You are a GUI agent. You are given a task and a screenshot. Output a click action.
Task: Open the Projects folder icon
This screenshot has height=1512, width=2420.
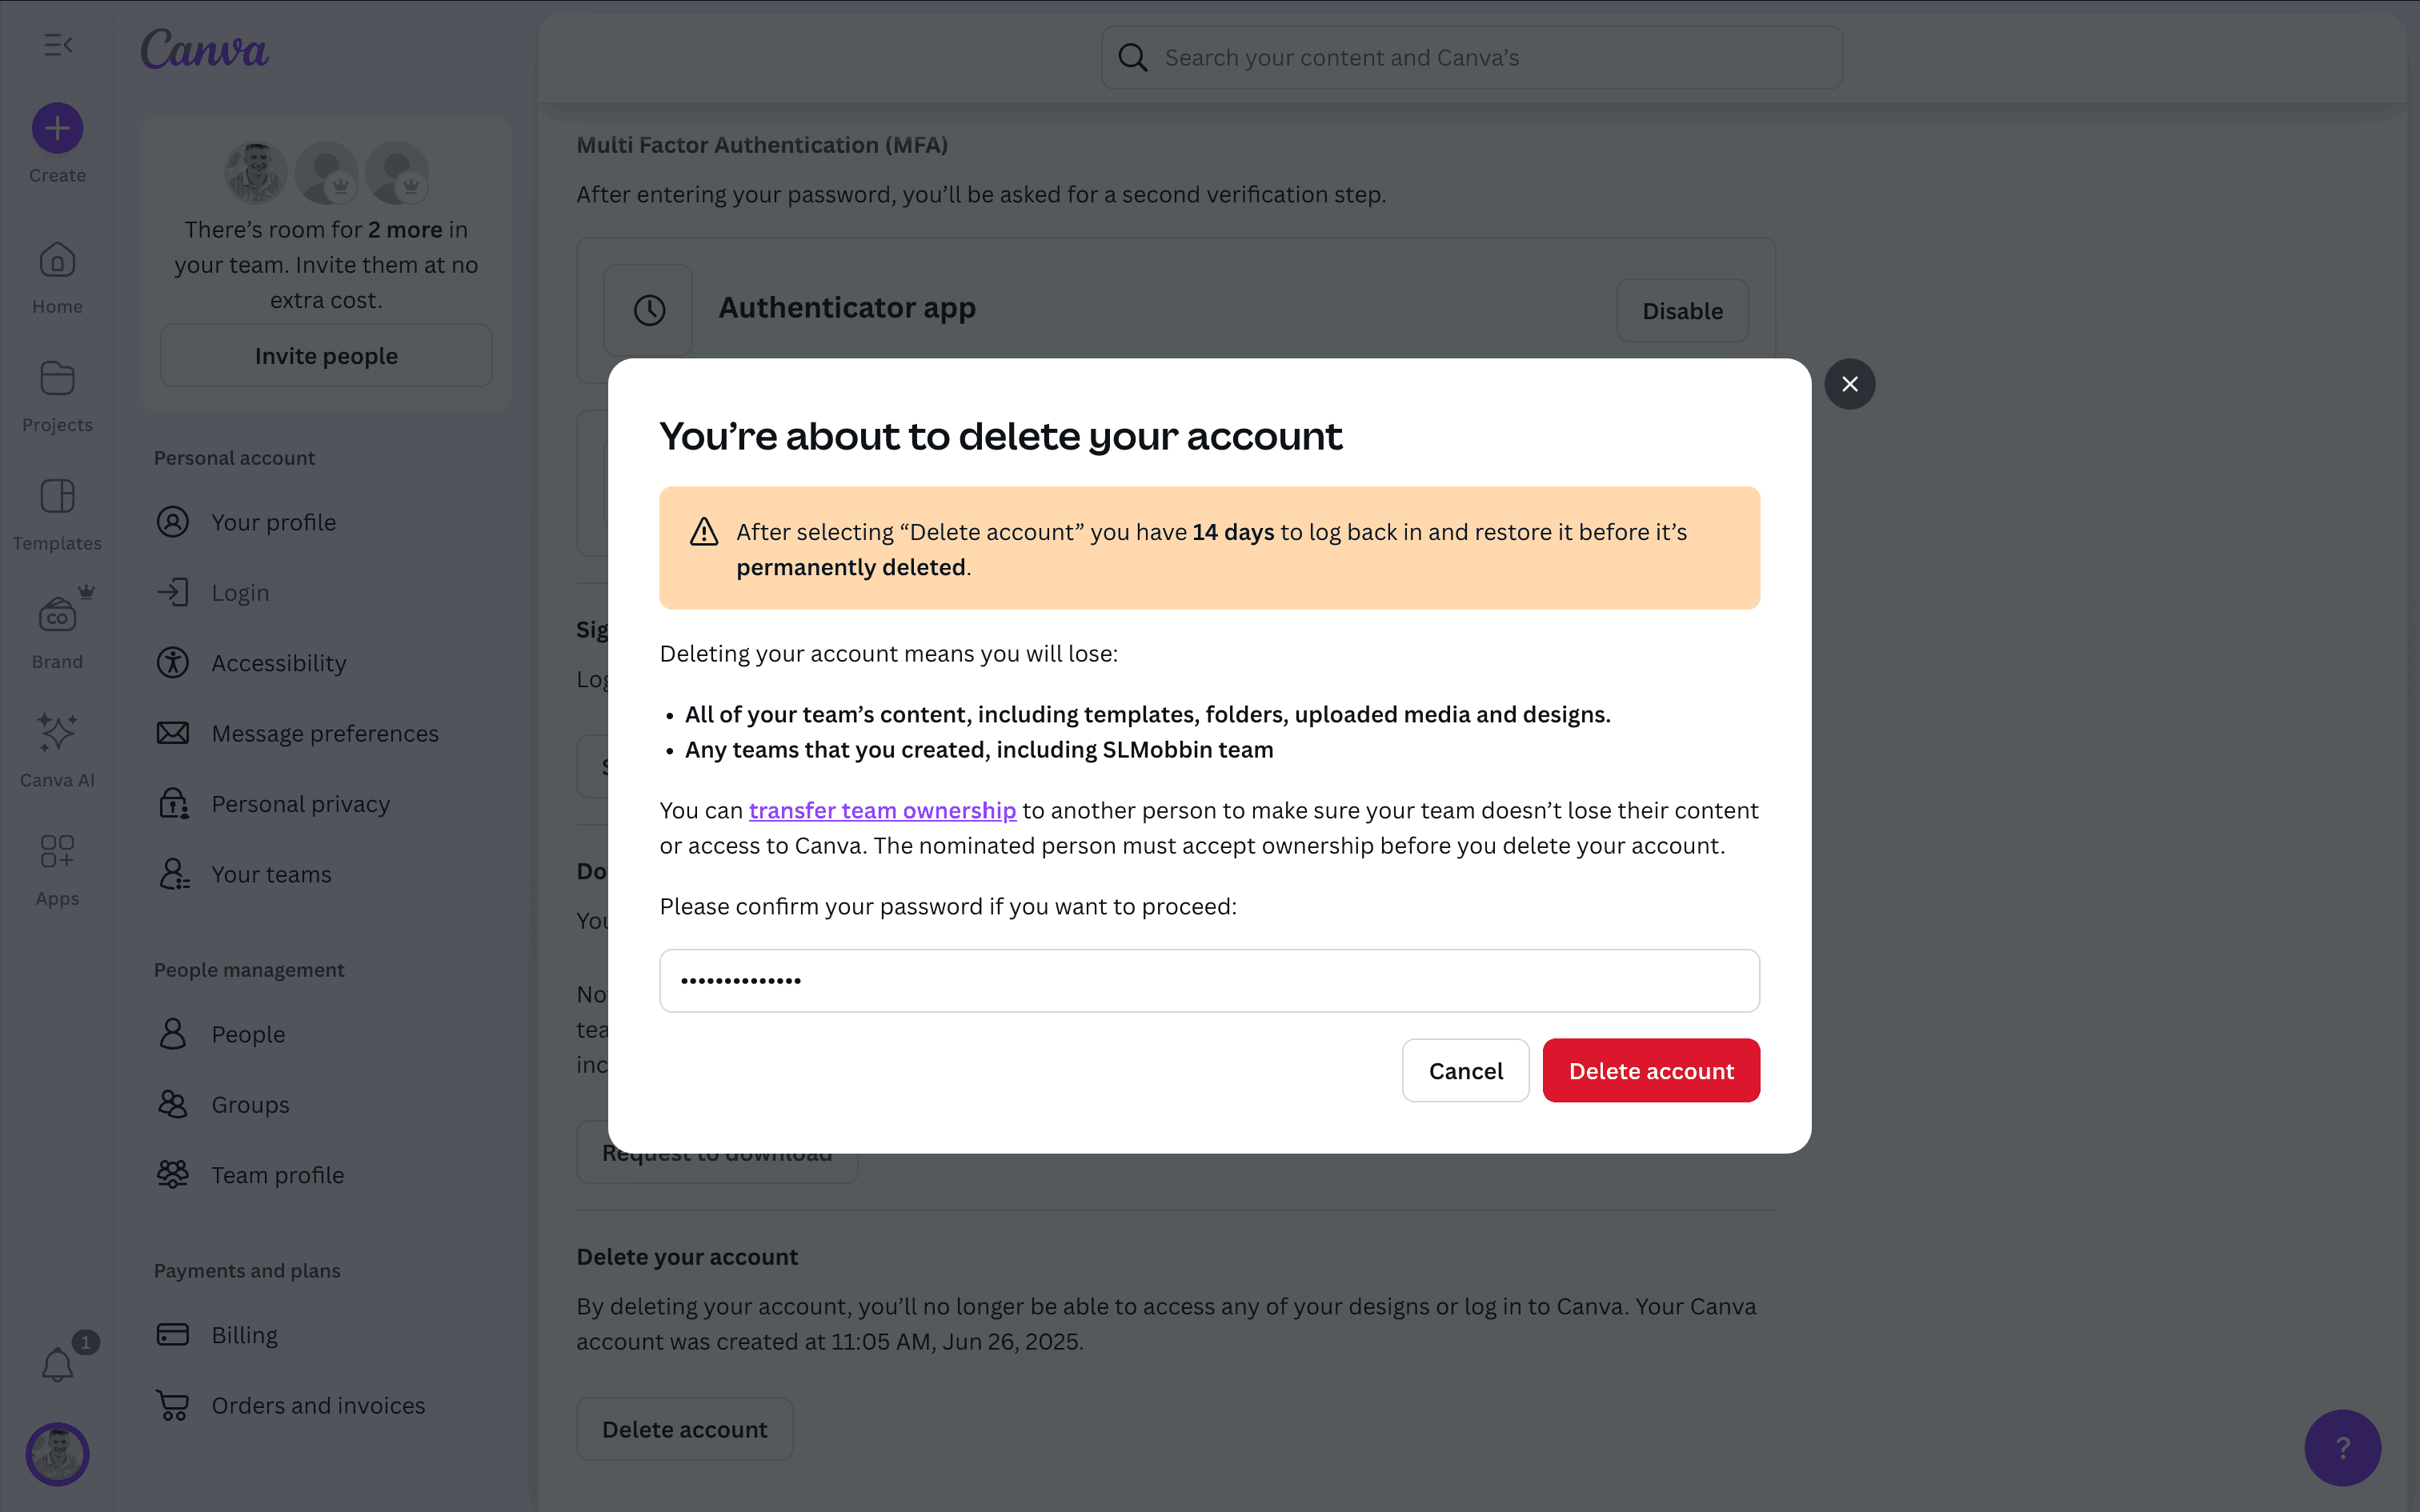[x=57, y=379]
